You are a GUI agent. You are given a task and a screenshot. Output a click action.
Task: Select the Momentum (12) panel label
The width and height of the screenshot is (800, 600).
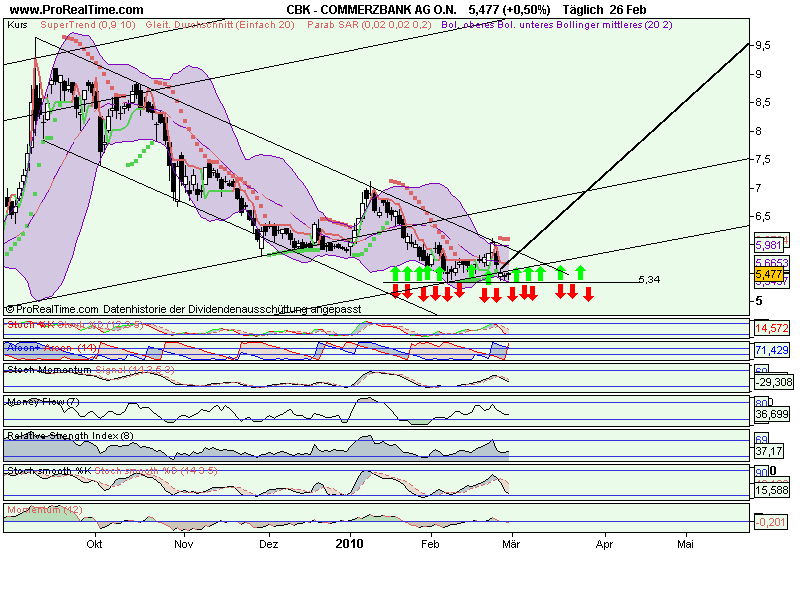[45, 510]
